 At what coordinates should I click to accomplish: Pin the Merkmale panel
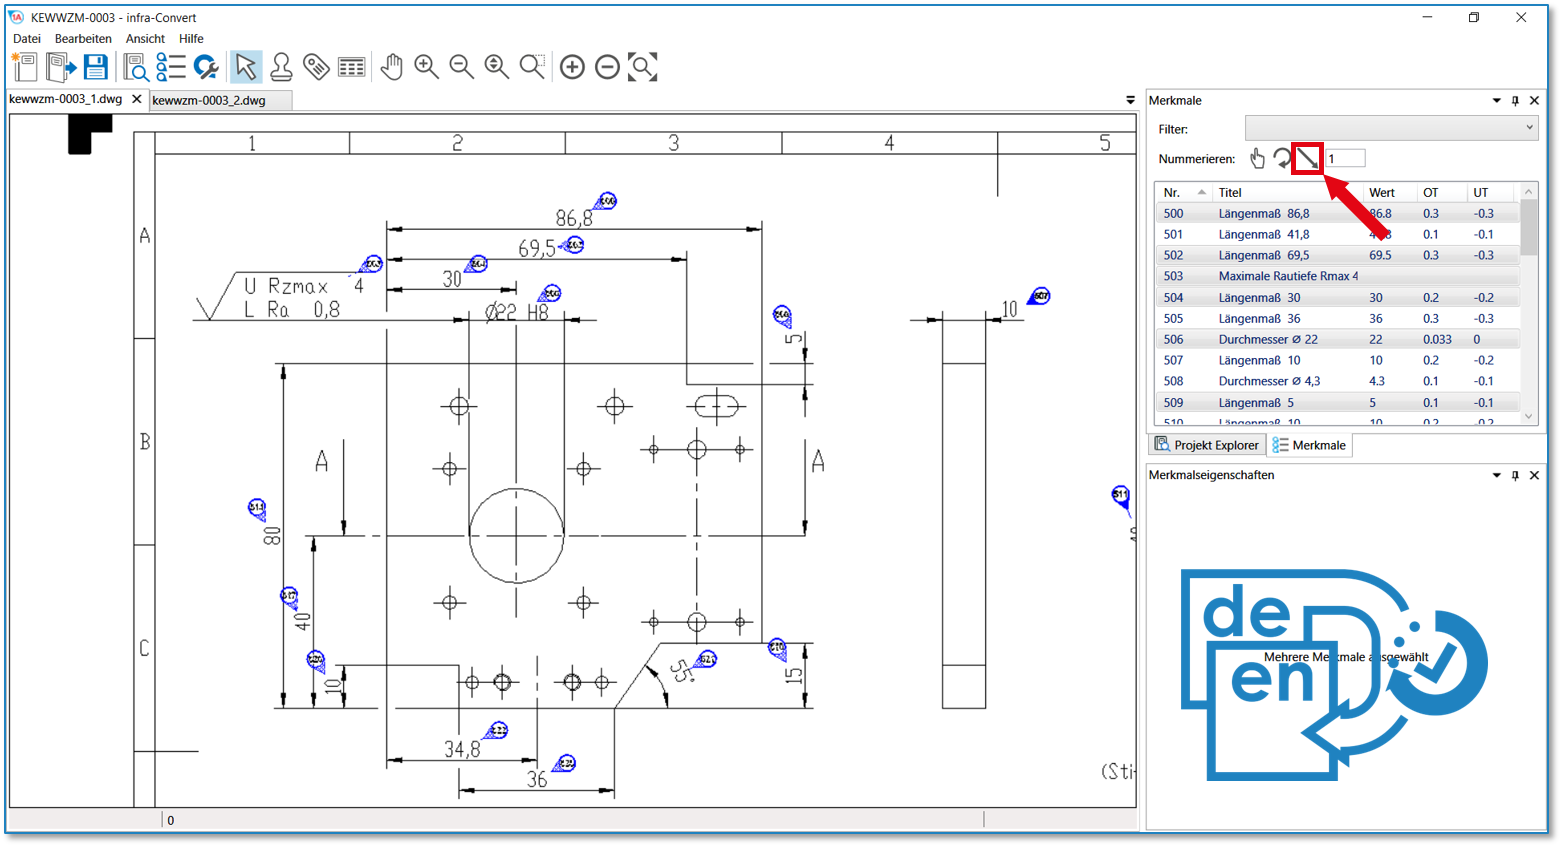pyautogui.click(x=1515, y=101)
